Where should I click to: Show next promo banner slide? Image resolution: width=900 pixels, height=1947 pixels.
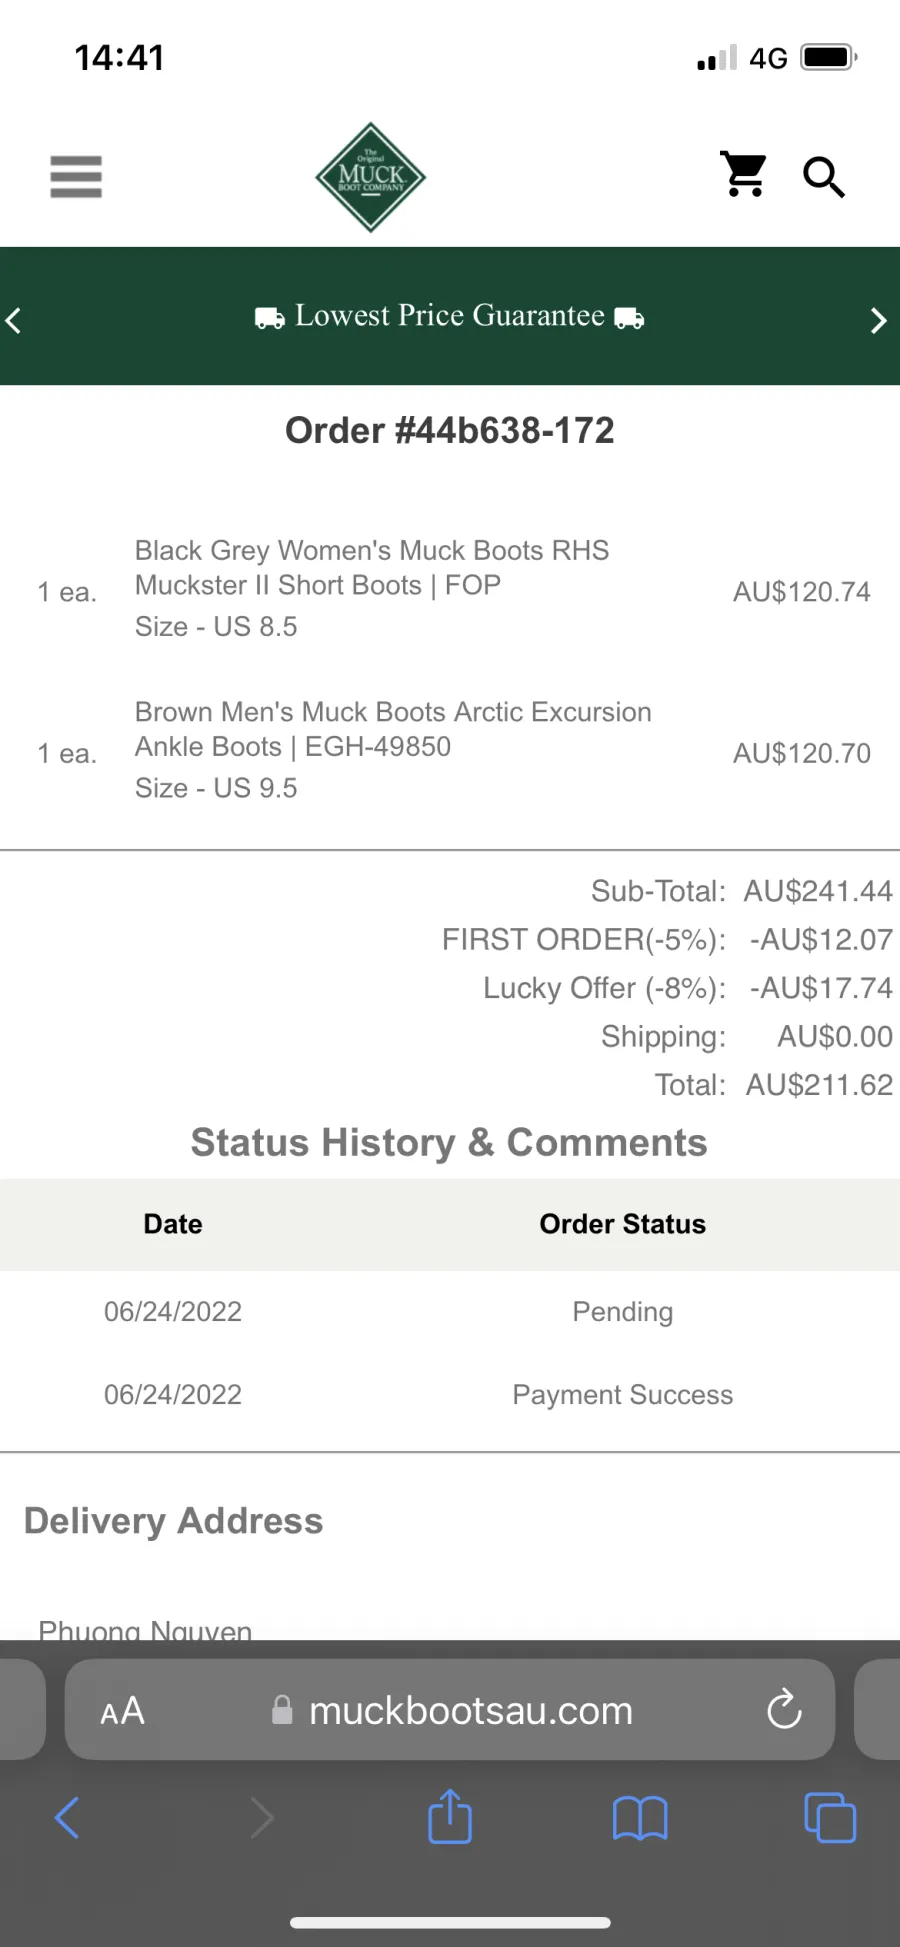878,320
